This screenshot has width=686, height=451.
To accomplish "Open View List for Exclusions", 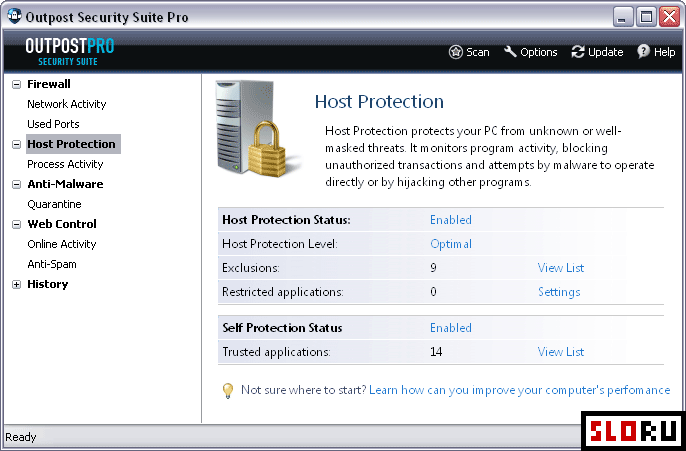I will 560,268.
